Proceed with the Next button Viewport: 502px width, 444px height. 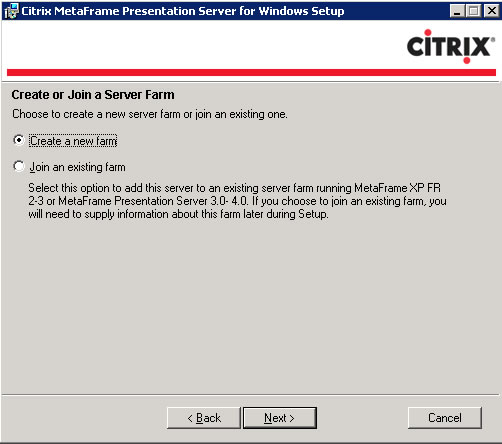(x=280, y=418)
